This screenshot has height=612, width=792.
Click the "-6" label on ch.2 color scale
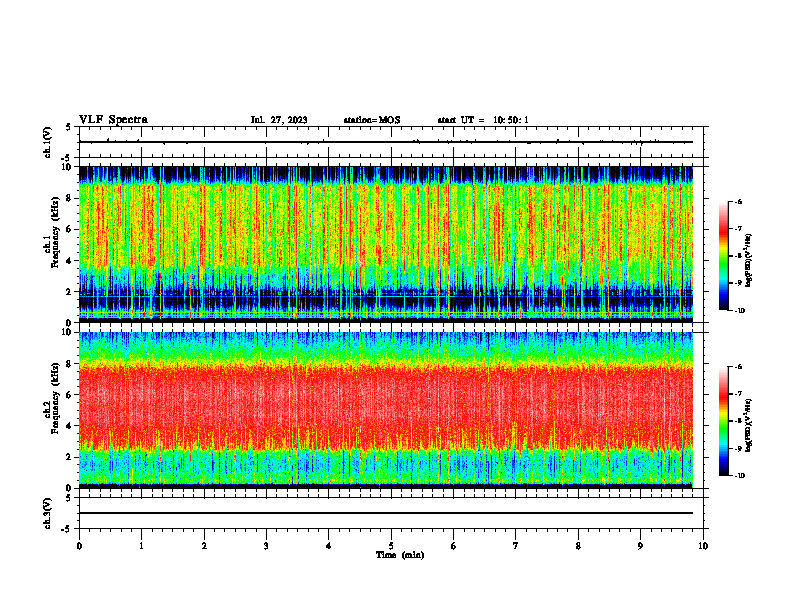tap(738, 367)
